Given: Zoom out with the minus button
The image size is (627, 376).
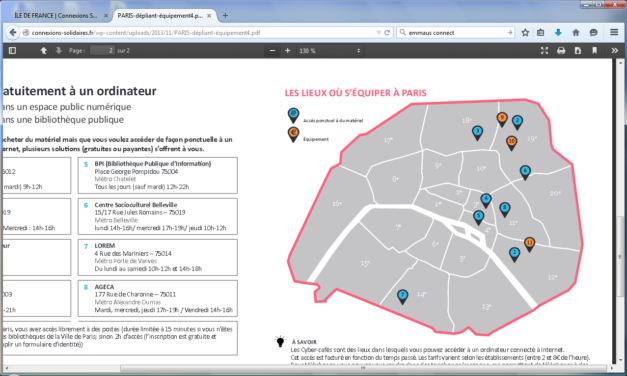Looking at the screenshot, I should point(272,50).
